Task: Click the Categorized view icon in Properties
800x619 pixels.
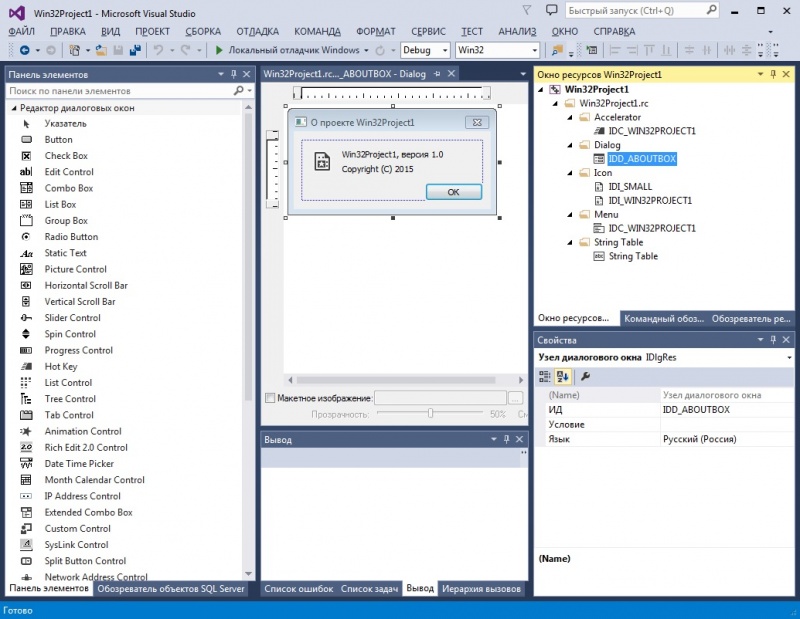Action: coord(545,377)
